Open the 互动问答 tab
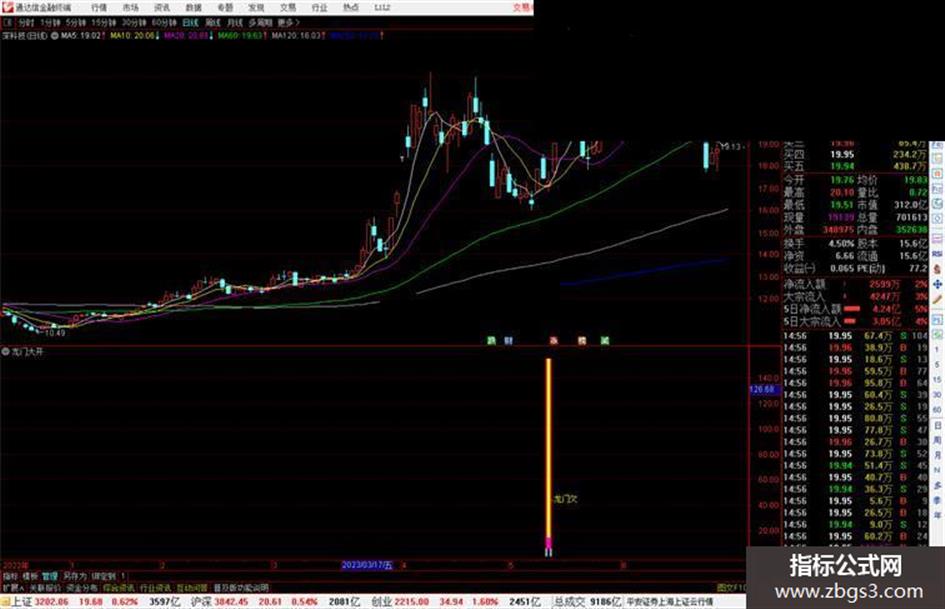Image resolution: width=945 pixels, height=609 pixels. coord(192,588)
